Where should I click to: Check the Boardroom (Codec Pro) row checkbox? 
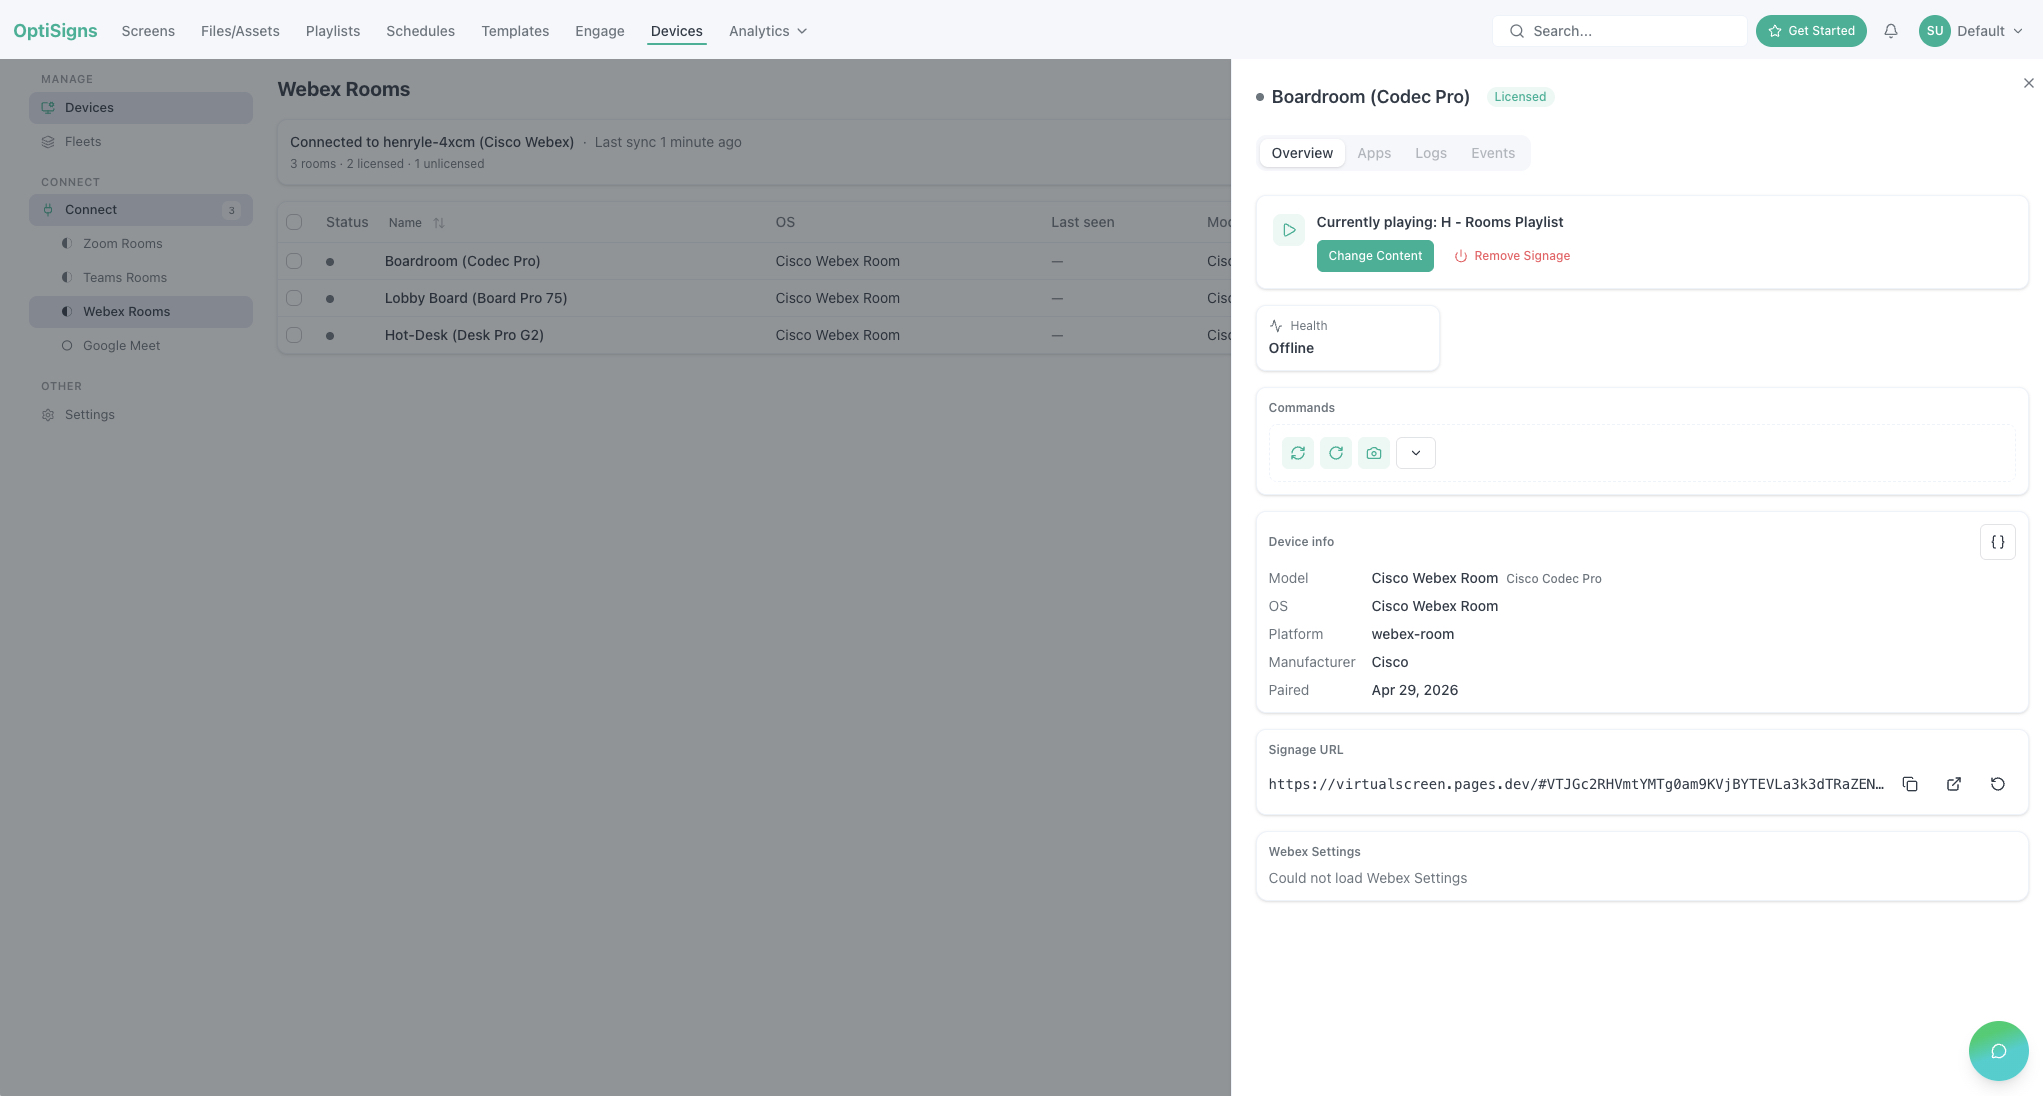[294, 261]
